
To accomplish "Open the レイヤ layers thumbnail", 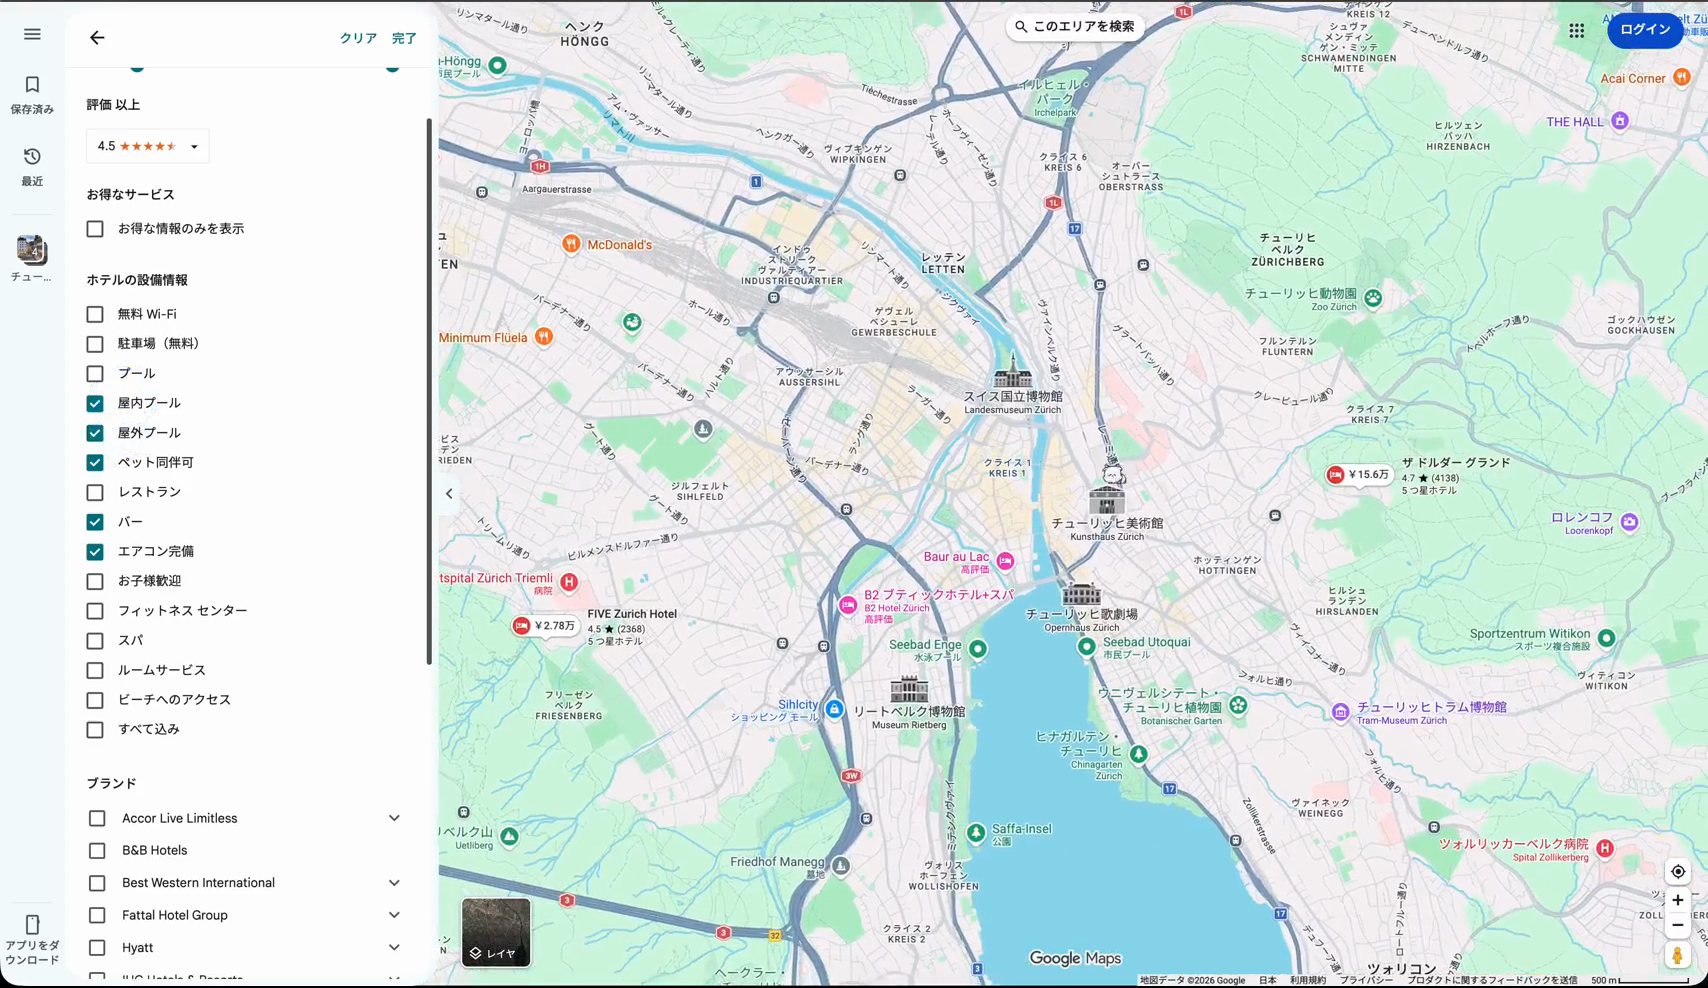I will pyautogui.click(x=496, y=932).
